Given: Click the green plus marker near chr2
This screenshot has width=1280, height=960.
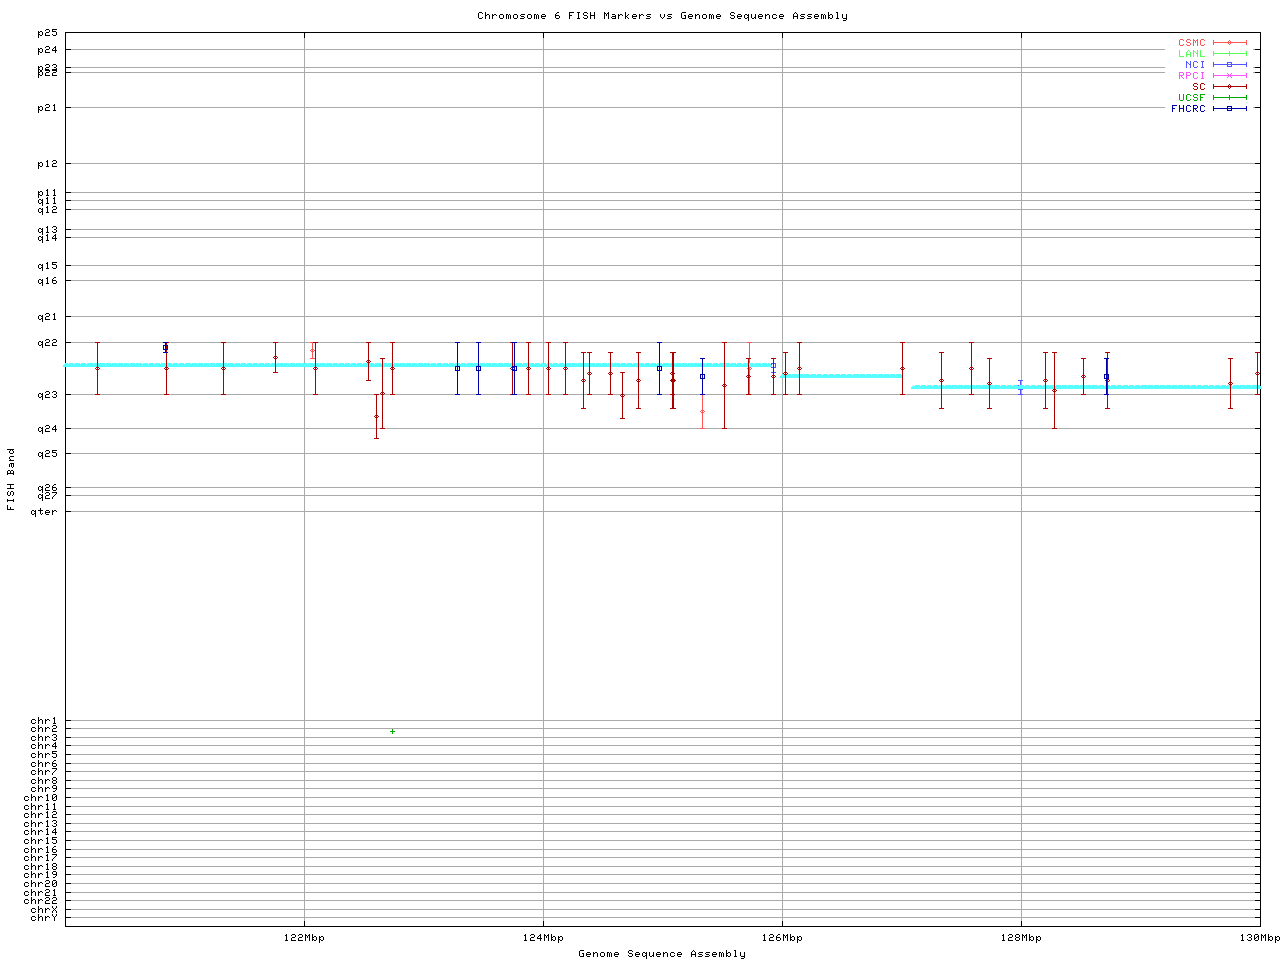Looking at the screenshot, I should [392, 732].
